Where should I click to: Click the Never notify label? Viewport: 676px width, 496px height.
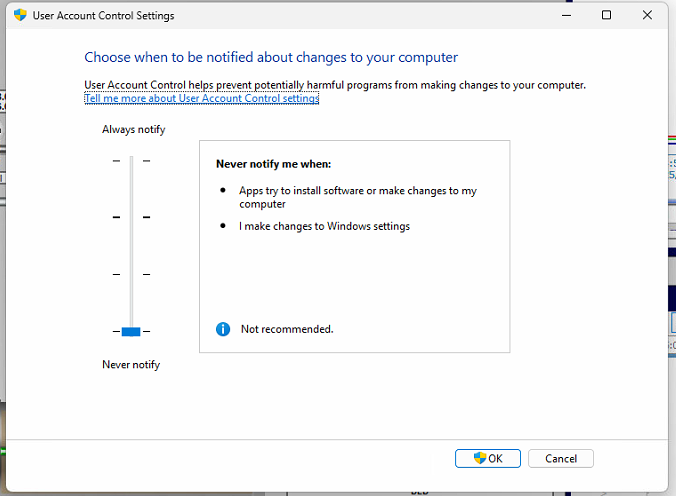click(x=131, y=364)
